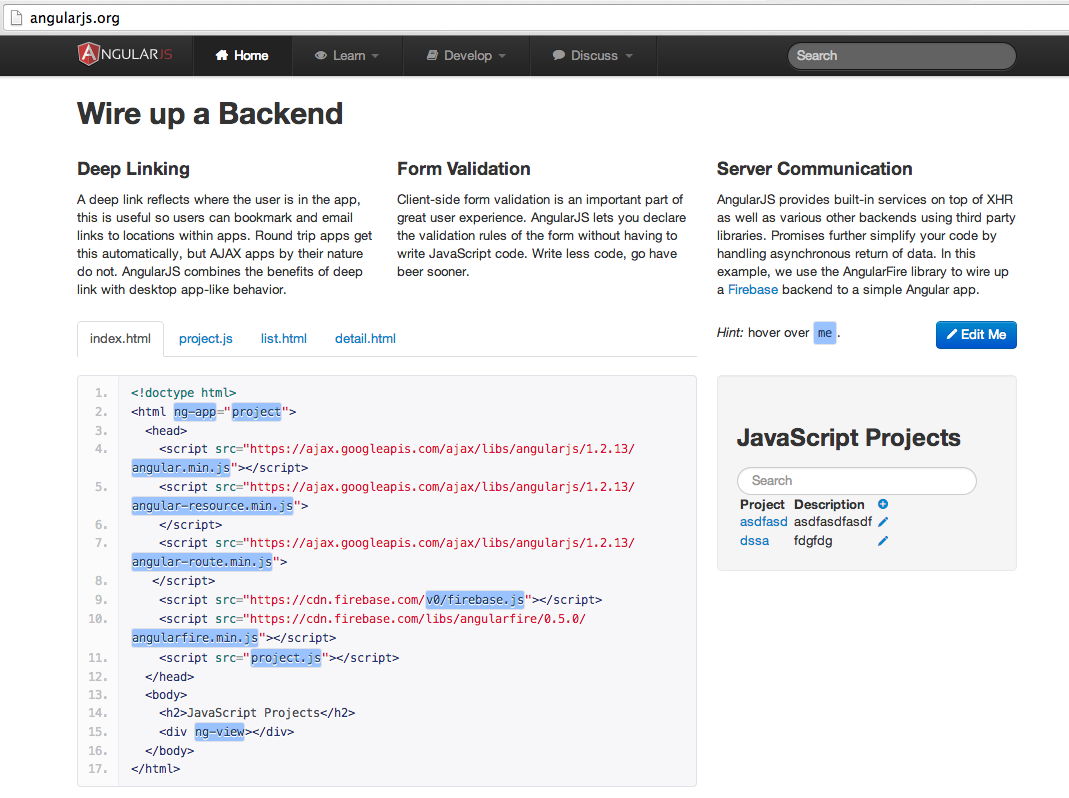Click the Description column header
Image resolution: width=1069 pixels, height=798 pixels.
pyautogui.click(x=829, y=504)
